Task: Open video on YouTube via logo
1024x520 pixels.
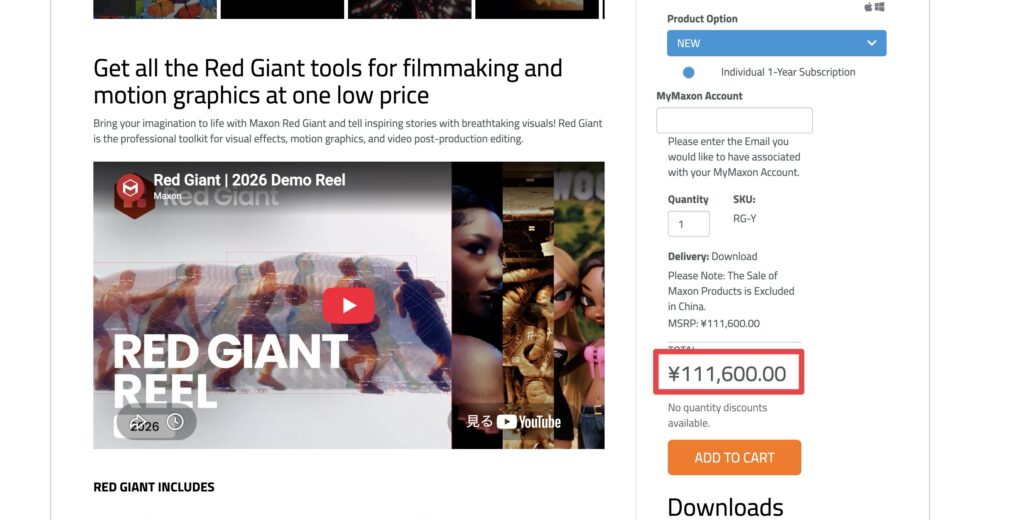Action: point(529,422)
